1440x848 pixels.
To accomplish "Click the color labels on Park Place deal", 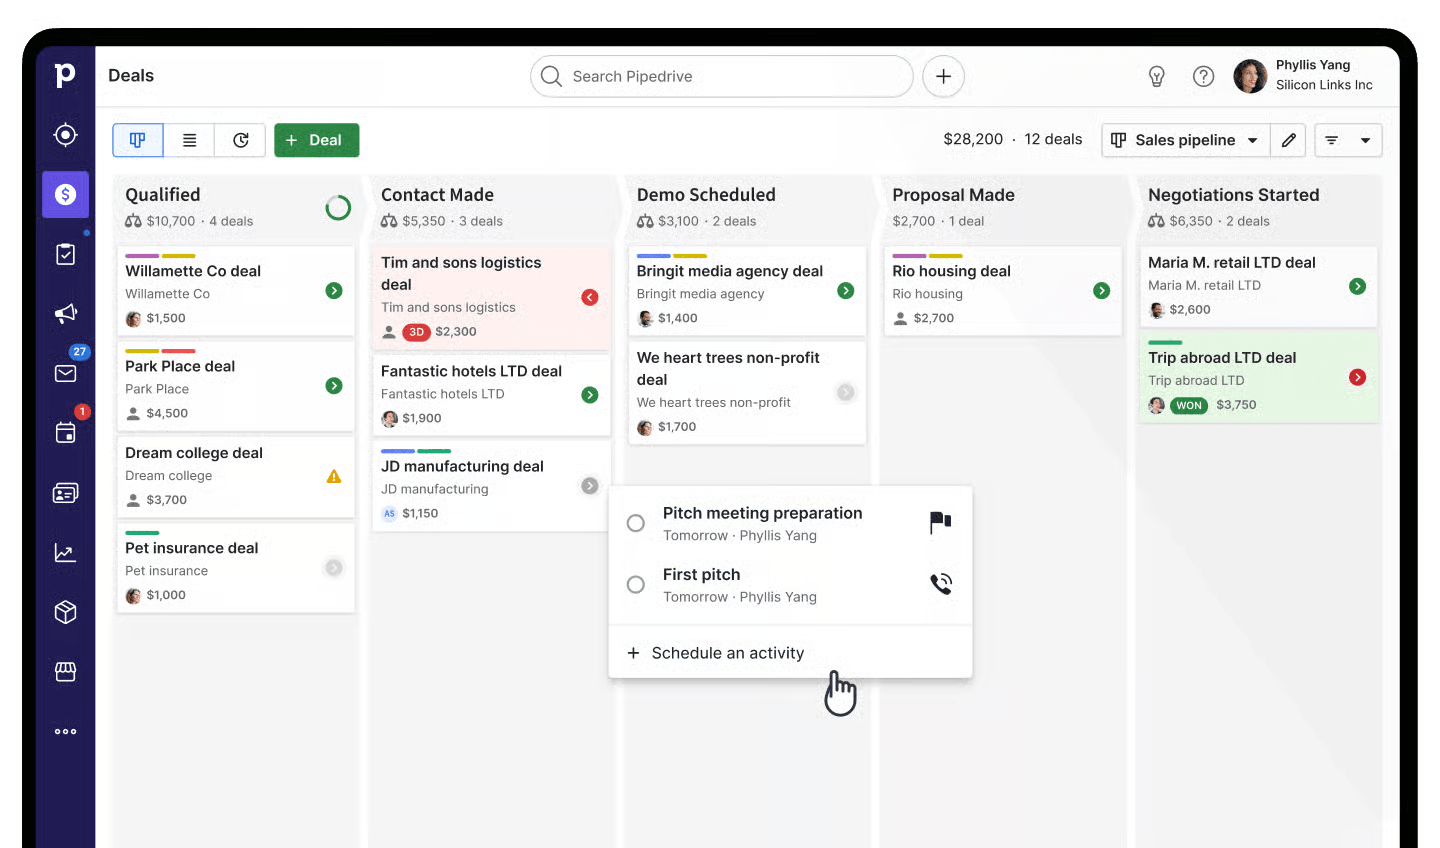I will (160, 351).
